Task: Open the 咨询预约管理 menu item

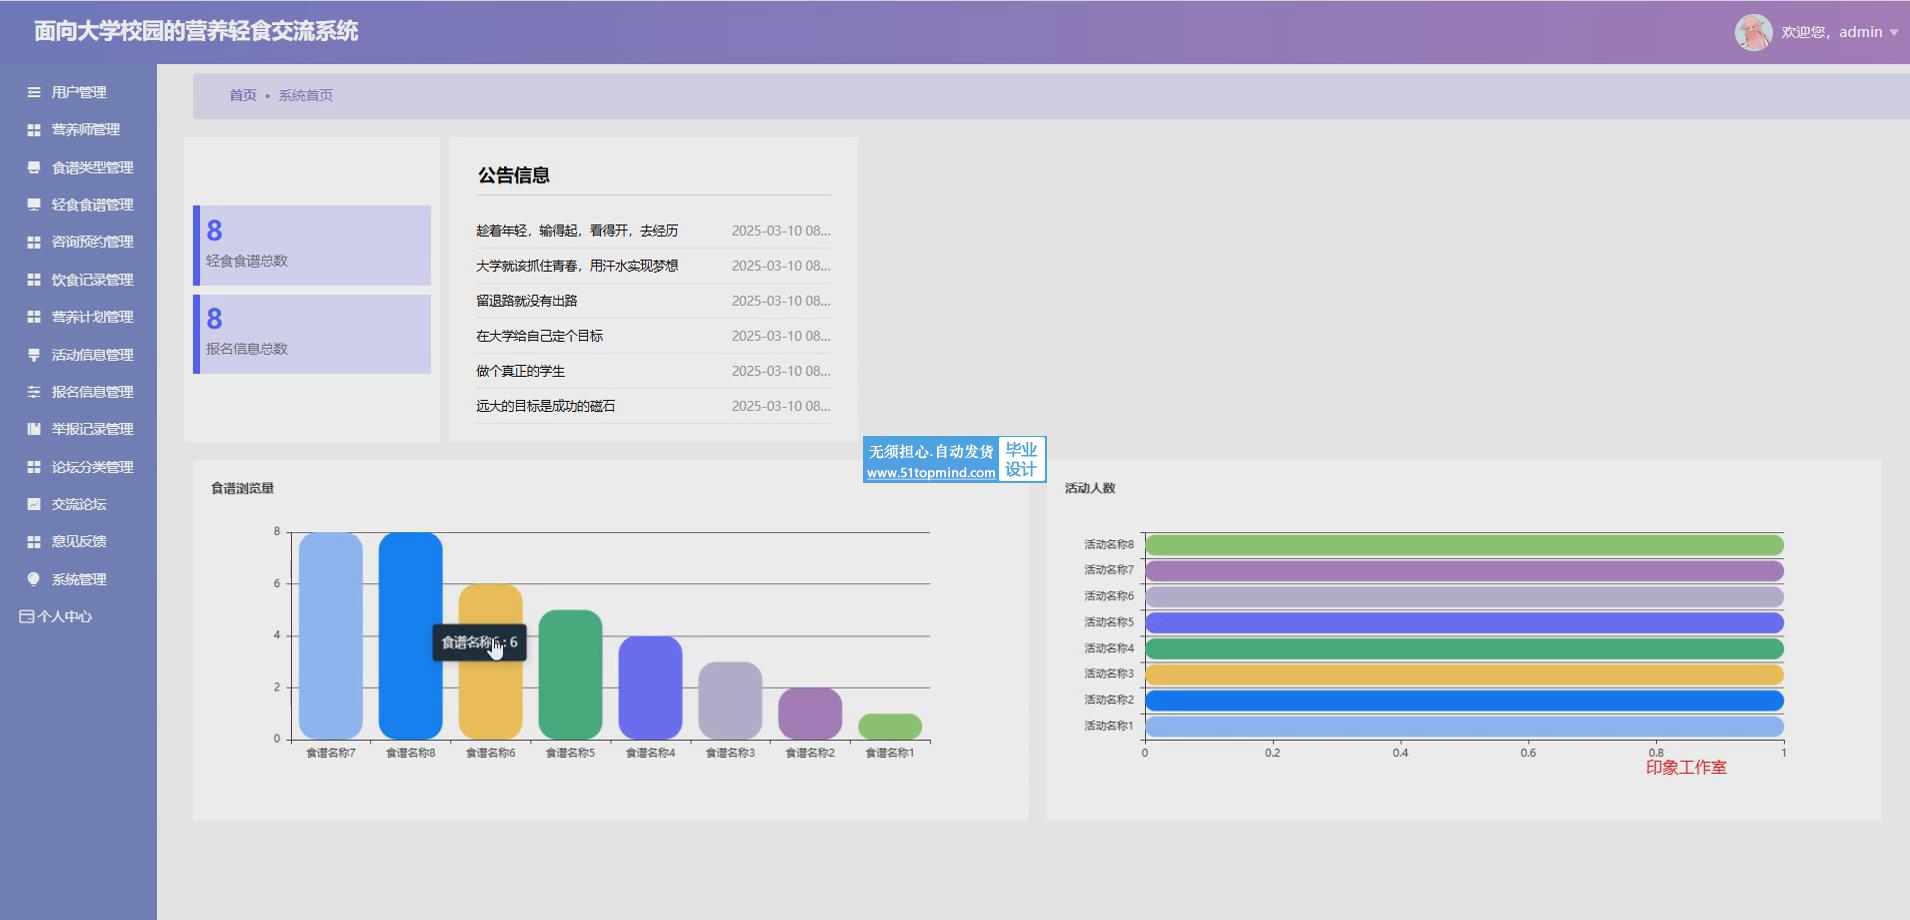Action: tap(92, 242)
